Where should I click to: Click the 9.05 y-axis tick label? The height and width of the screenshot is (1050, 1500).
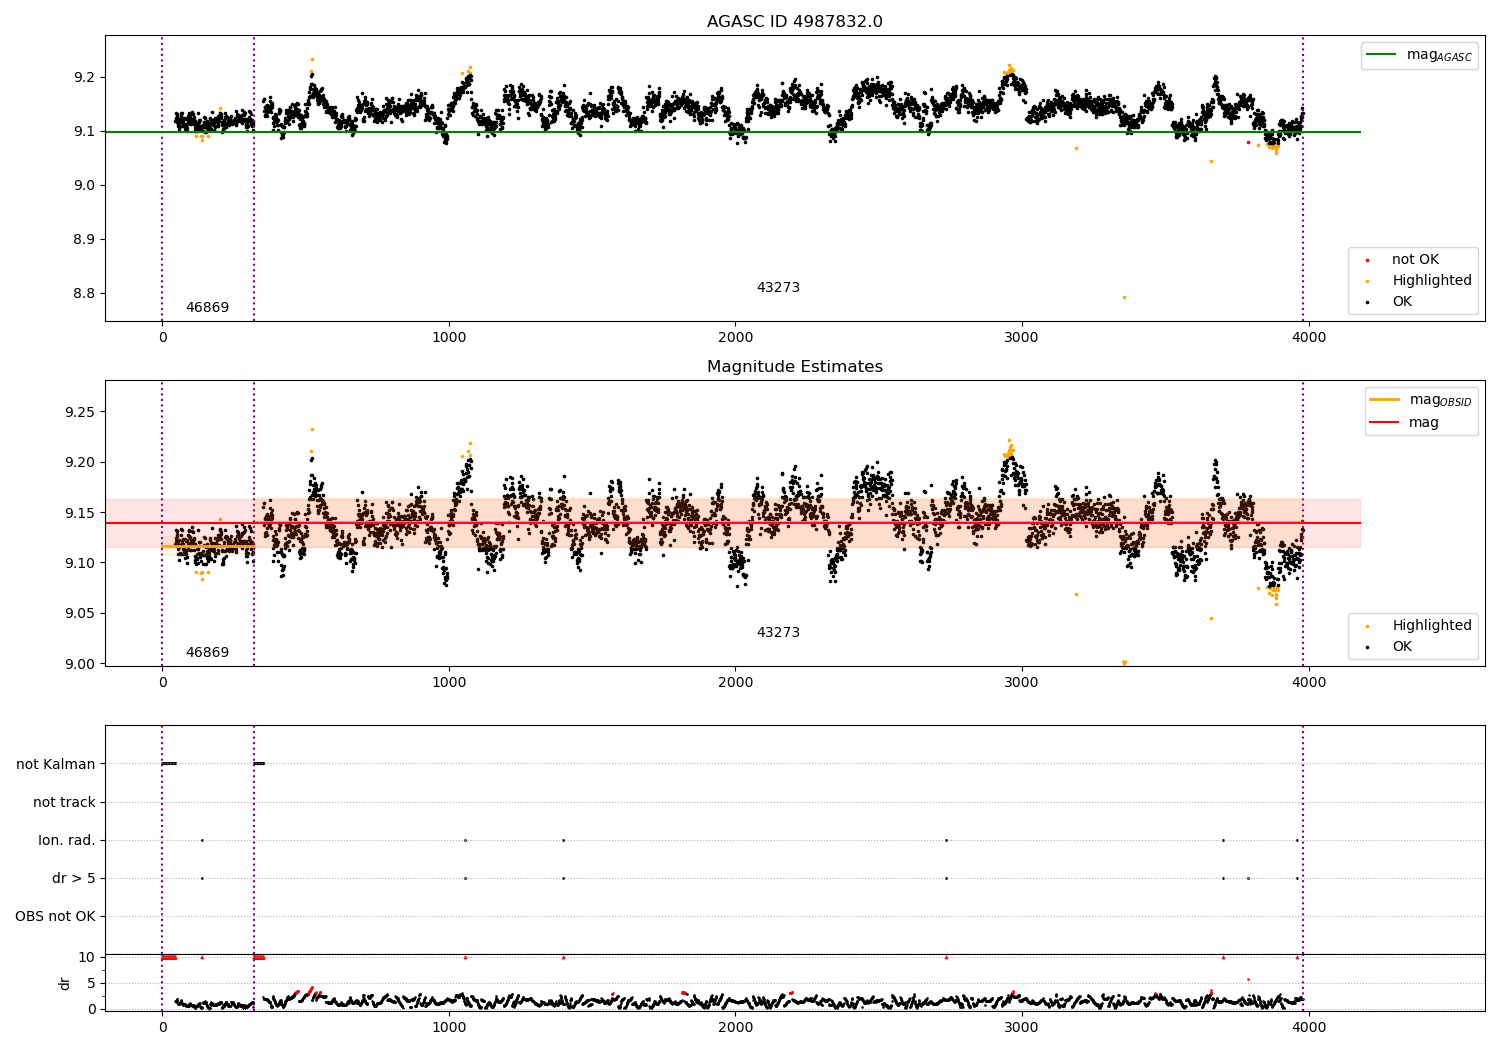click(x=80, y=614)
